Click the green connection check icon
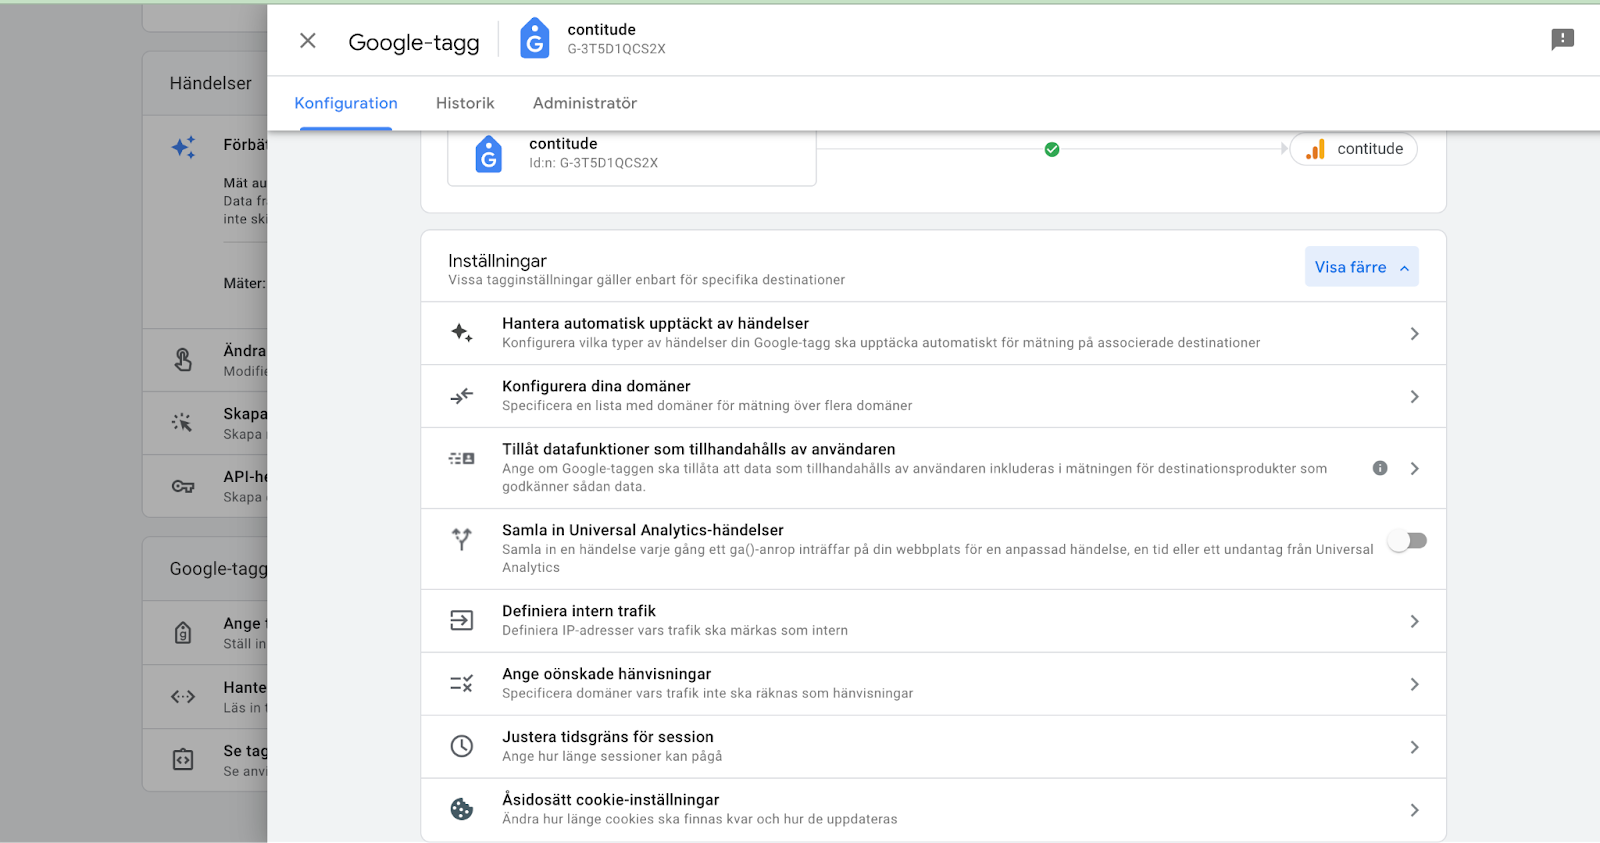Image resolution: width=1600 pixels, height=843 pixels. (x=1052, y=149)
